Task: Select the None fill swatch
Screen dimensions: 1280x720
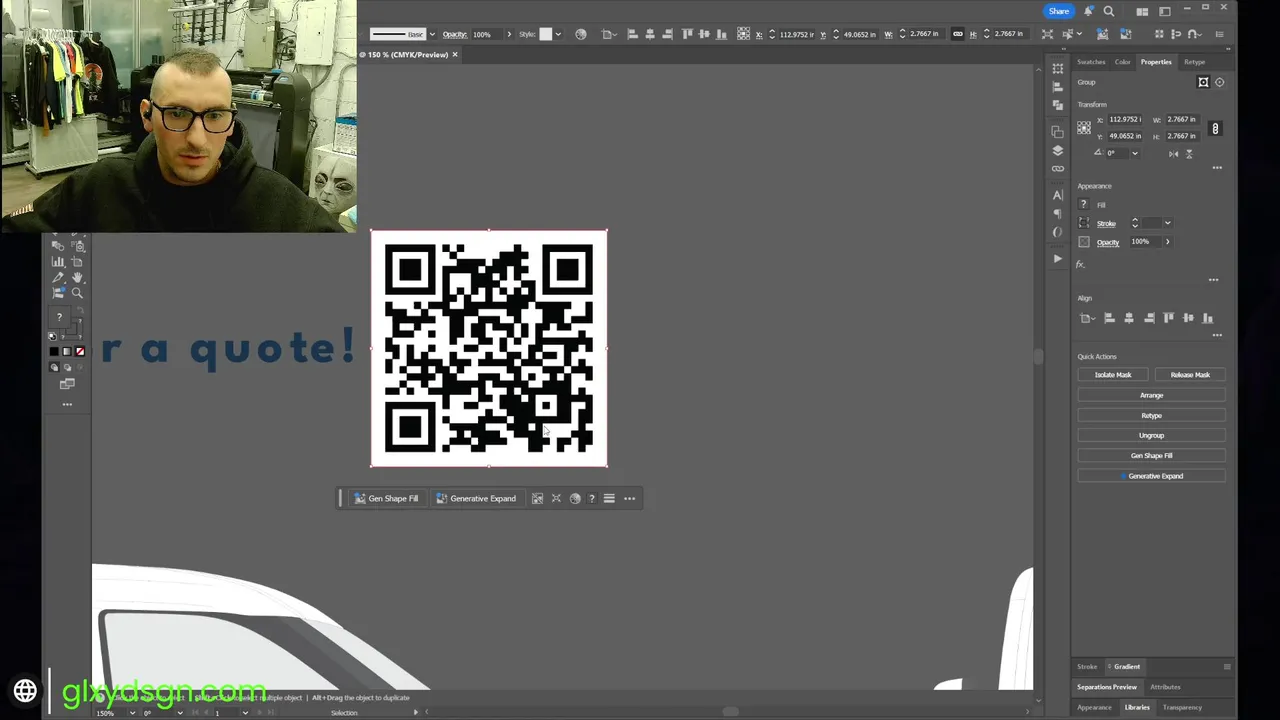Action: [80, 351]
